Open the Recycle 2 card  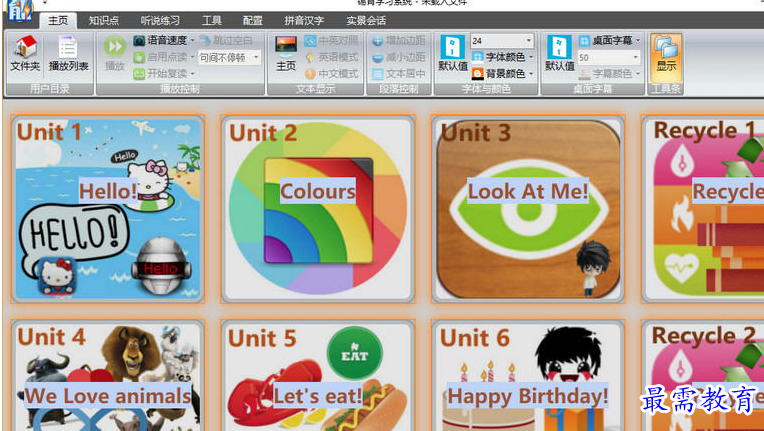coord(703,375)
